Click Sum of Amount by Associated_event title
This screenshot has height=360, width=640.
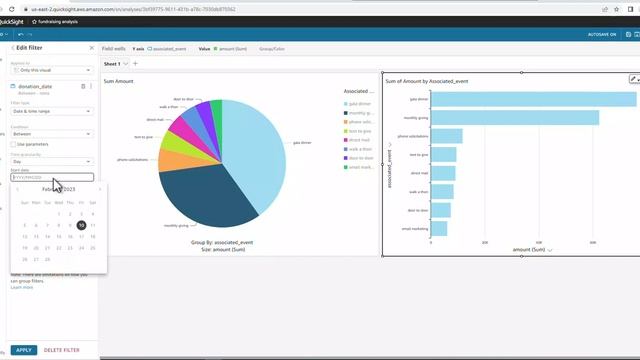coord(427,81)
